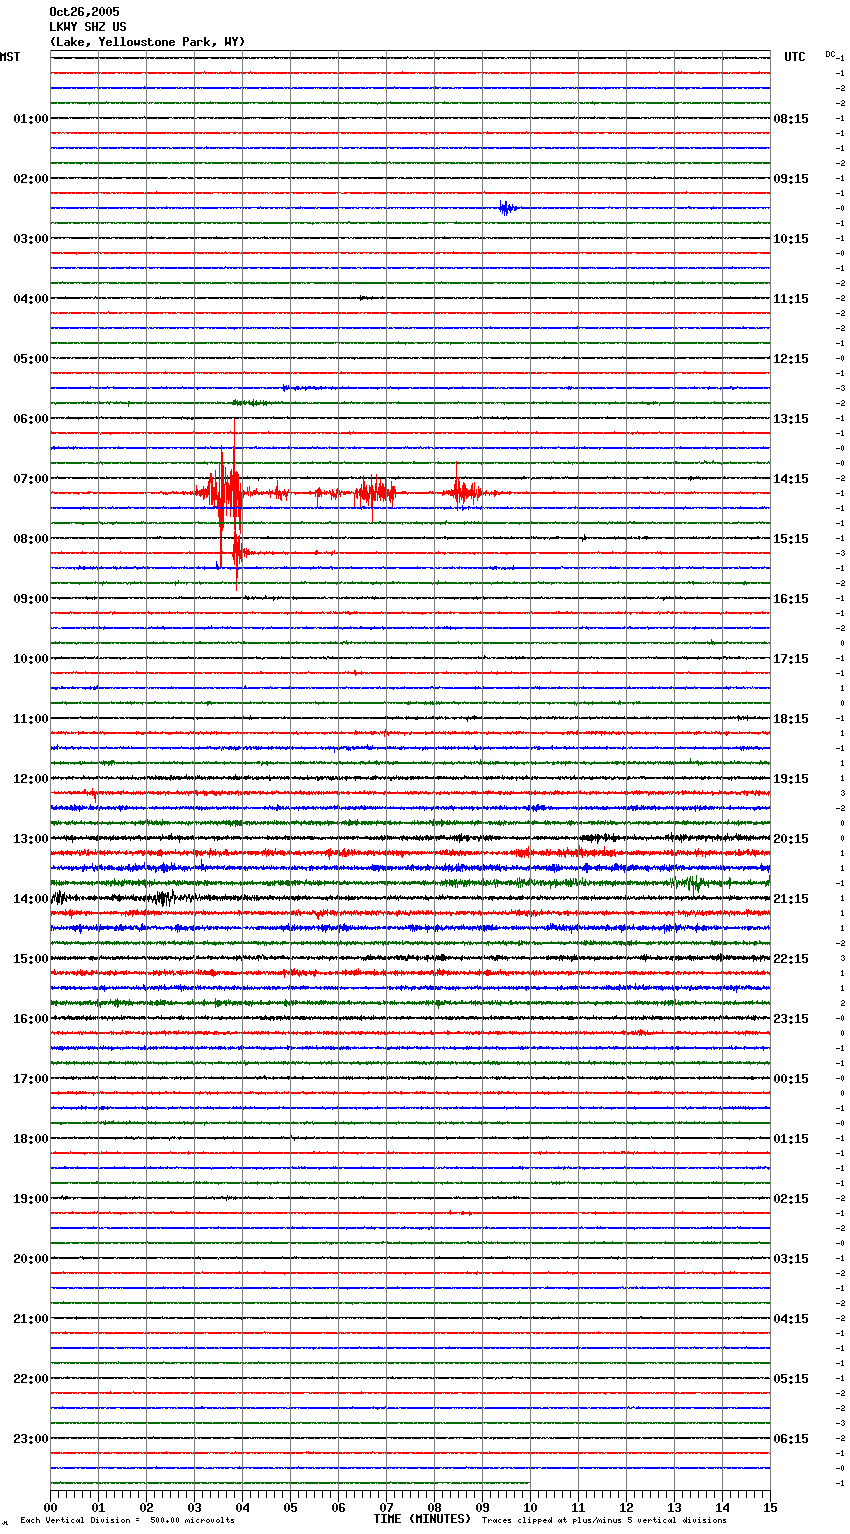Click the black burst at start of 14:00 trace
Screen dimensions: 850x1534
(60, 898)
